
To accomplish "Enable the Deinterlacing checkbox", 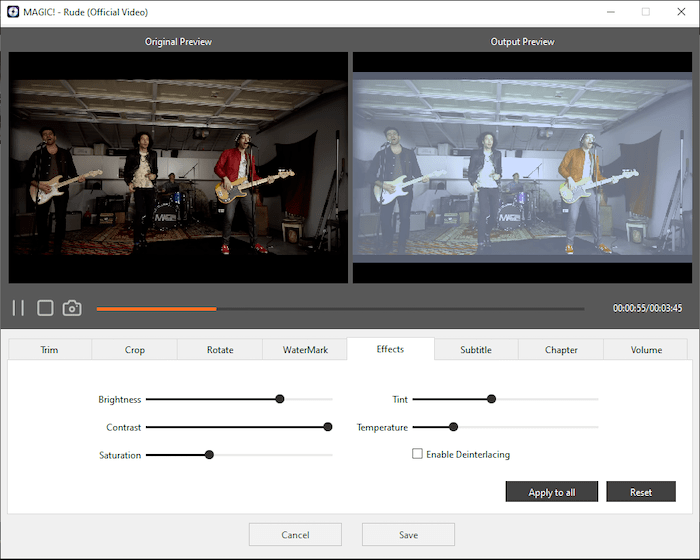I will [418, 454].
